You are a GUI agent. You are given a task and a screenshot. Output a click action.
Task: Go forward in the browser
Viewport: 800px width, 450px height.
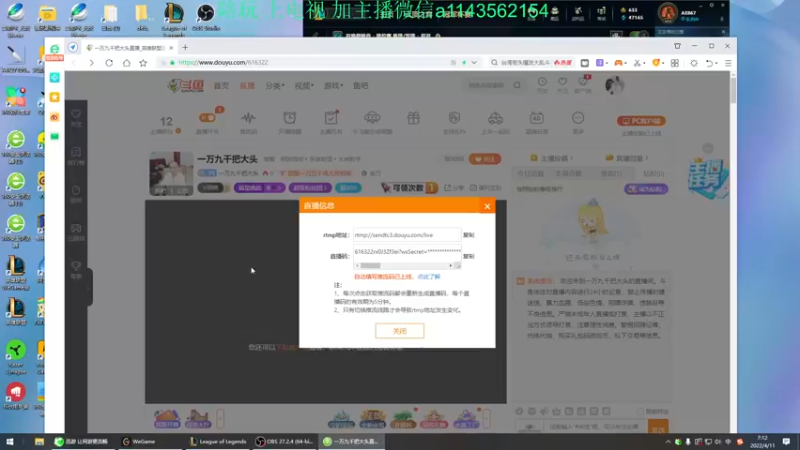[91, 63]
